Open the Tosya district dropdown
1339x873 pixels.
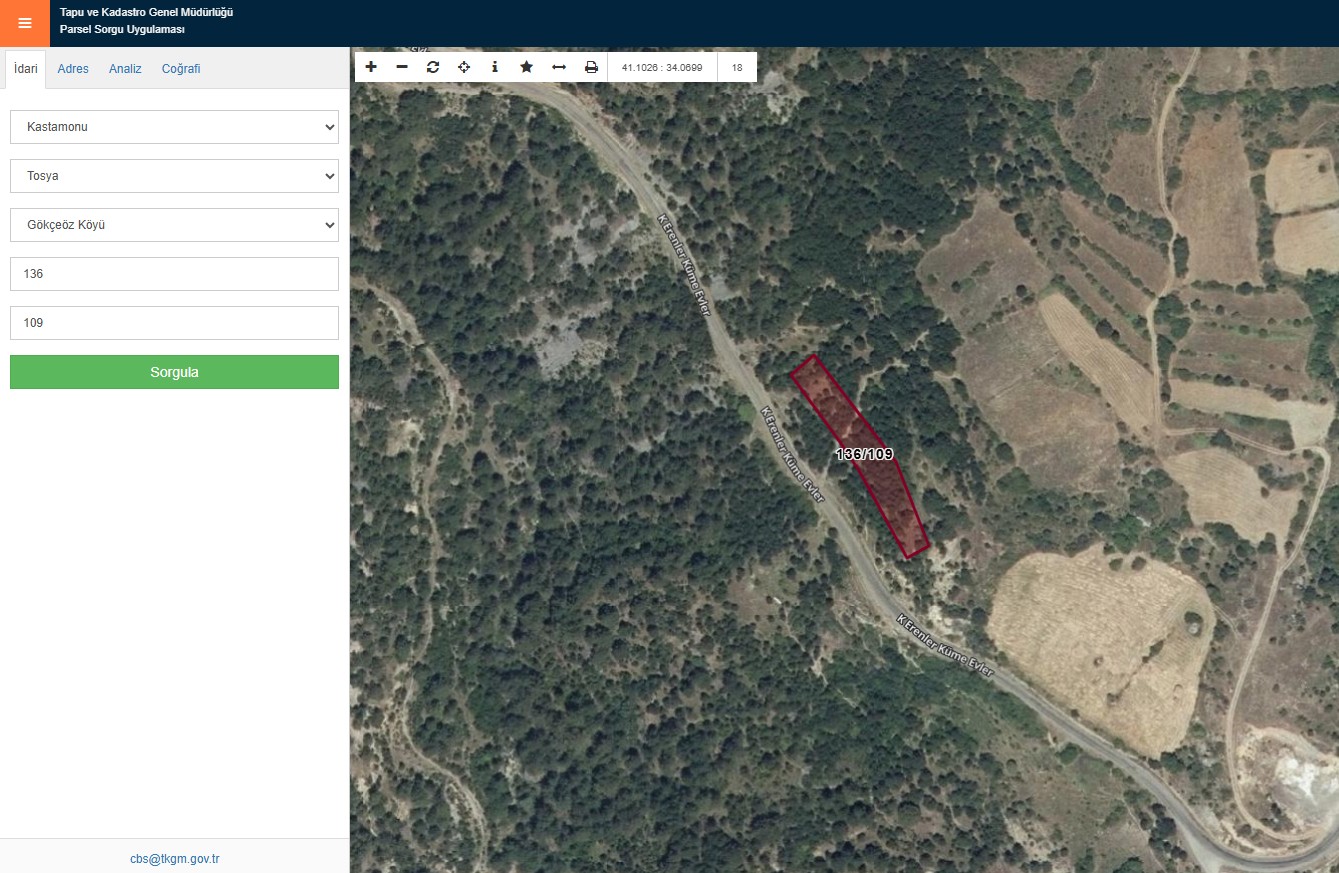pos(174,176)
